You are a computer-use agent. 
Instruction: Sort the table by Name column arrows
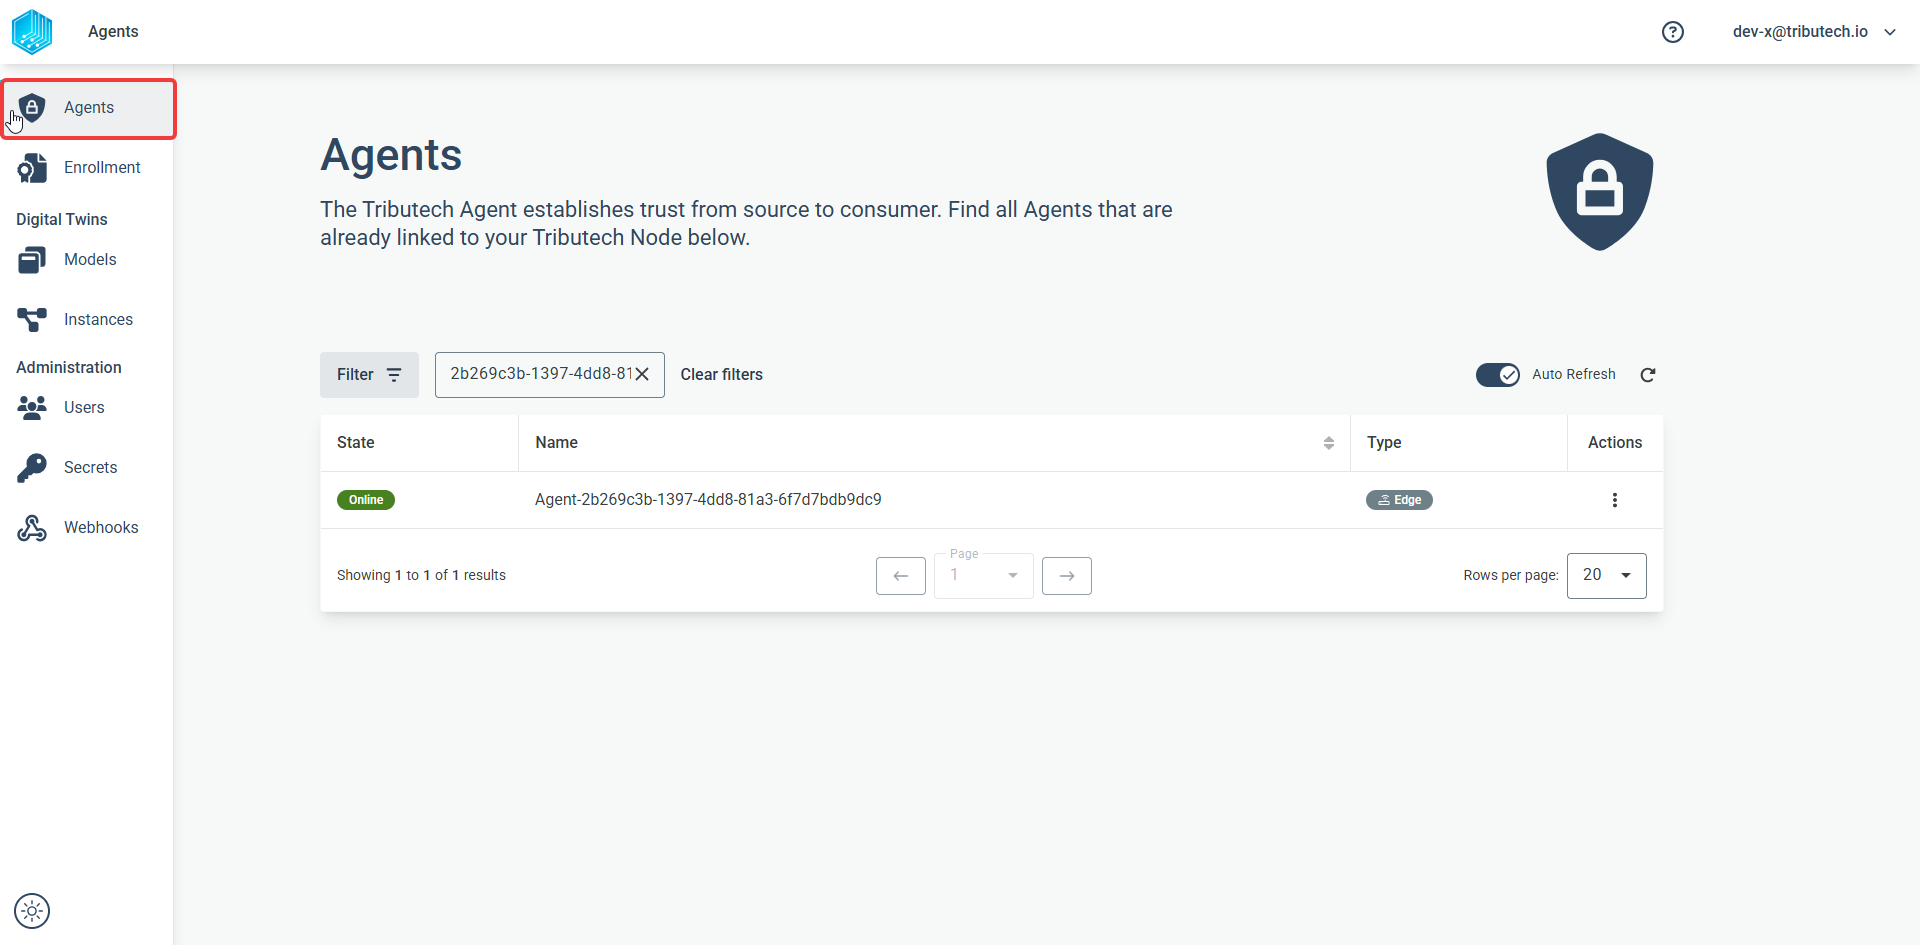tap(1329, 443)
